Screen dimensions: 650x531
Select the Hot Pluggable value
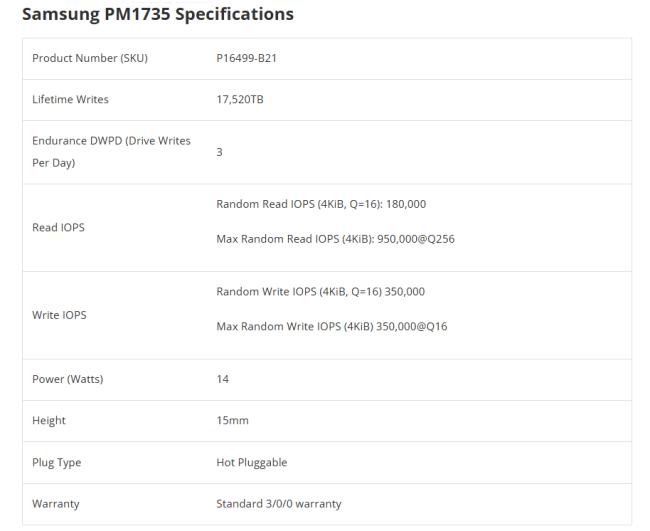[x=251, y=463]
